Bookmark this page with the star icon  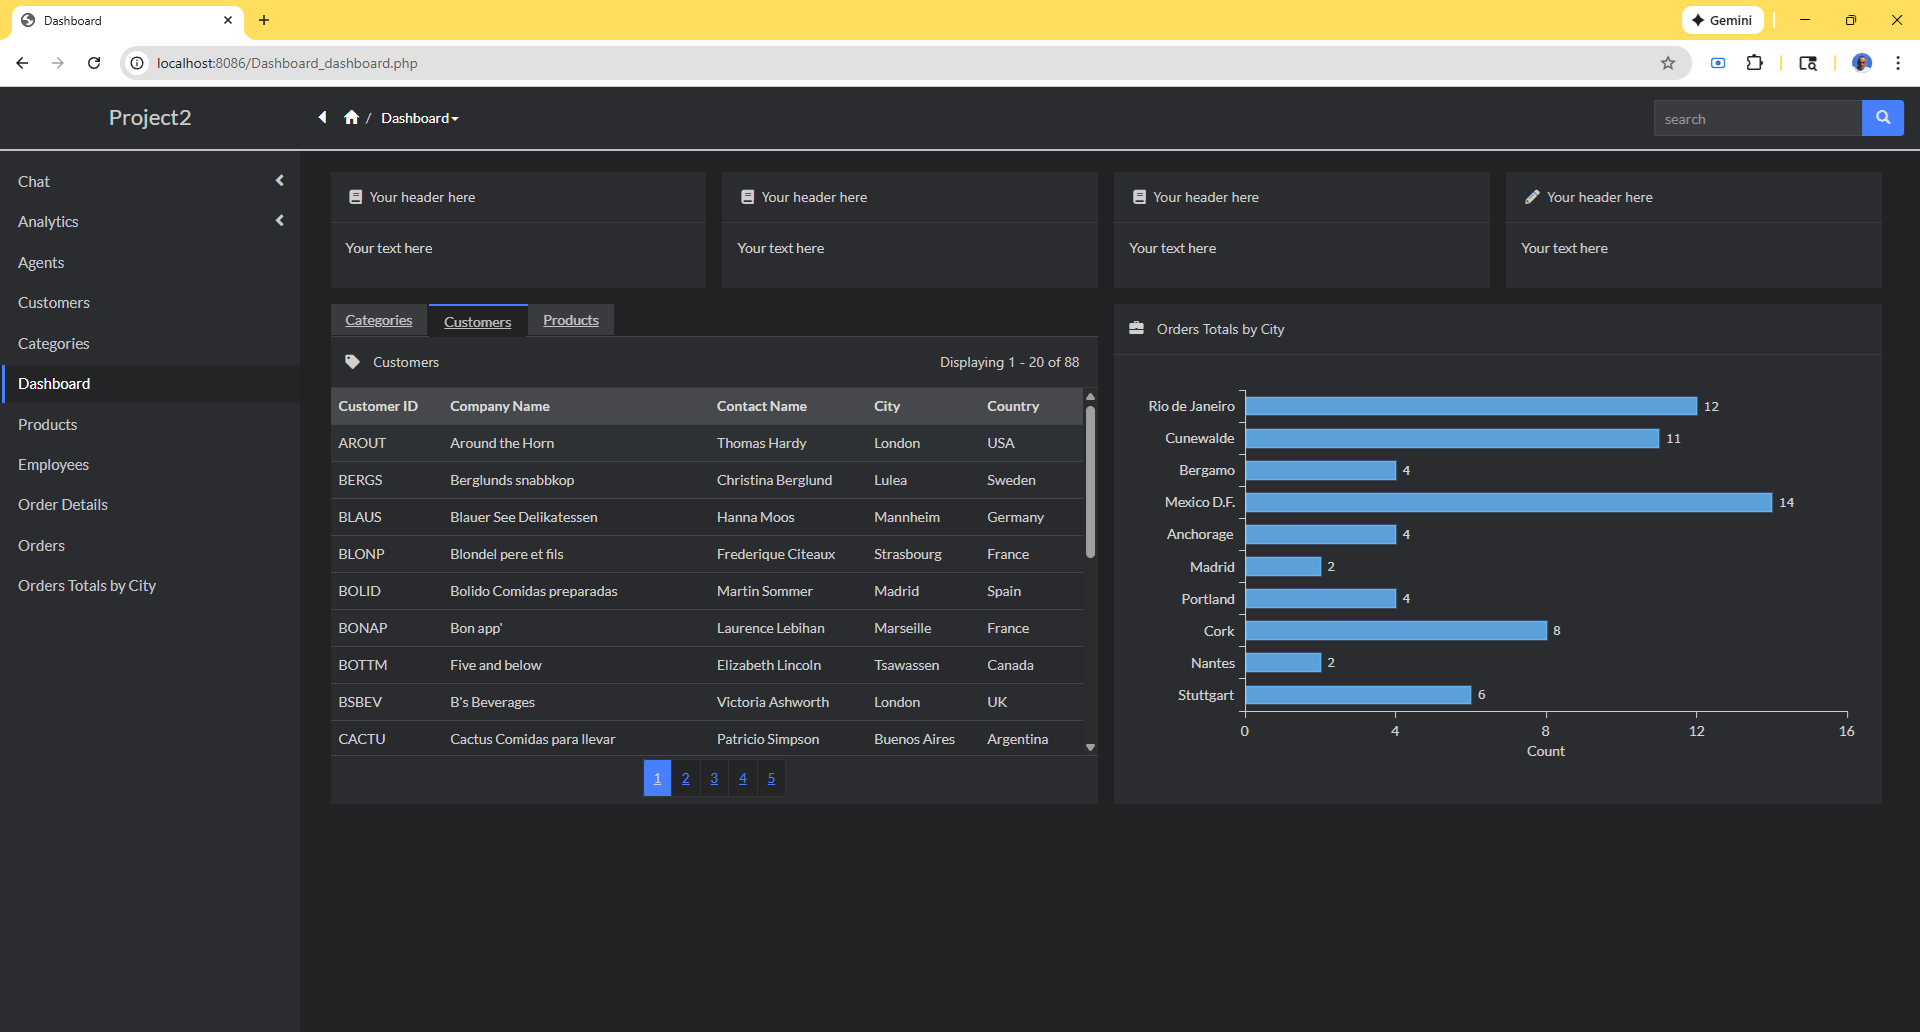1668,63
